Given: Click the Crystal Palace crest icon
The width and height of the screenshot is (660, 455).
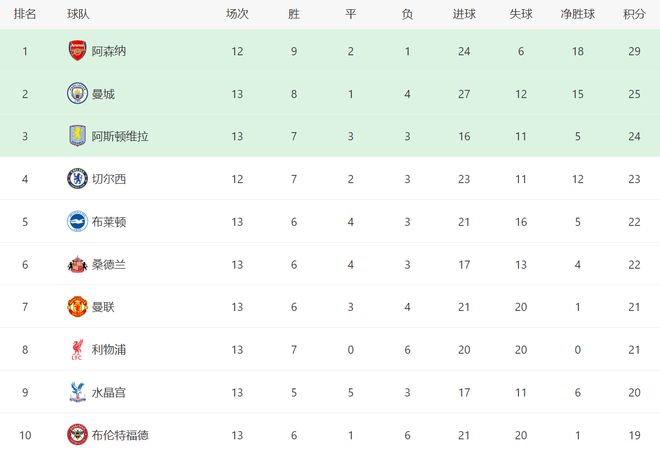Looking at the screenshot, I should coord(77,393).
